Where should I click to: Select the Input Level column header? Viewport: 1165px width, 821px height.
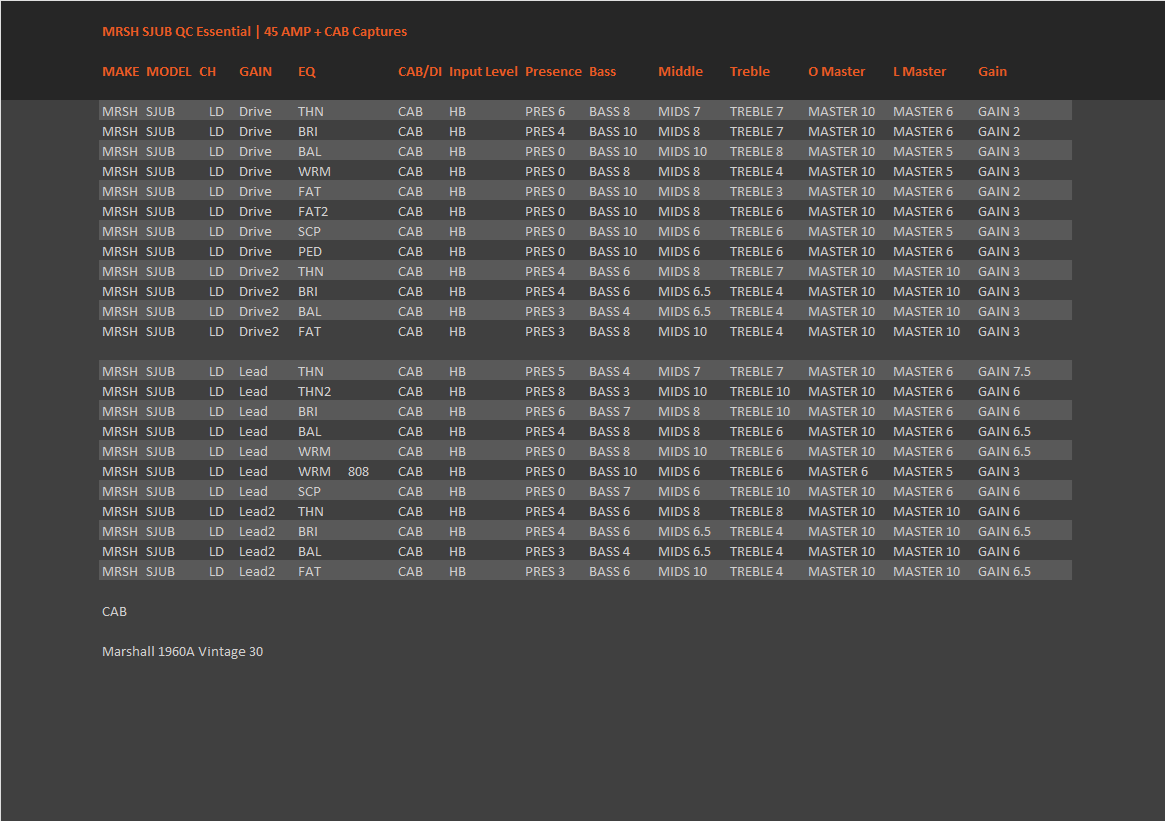point(483,72)
